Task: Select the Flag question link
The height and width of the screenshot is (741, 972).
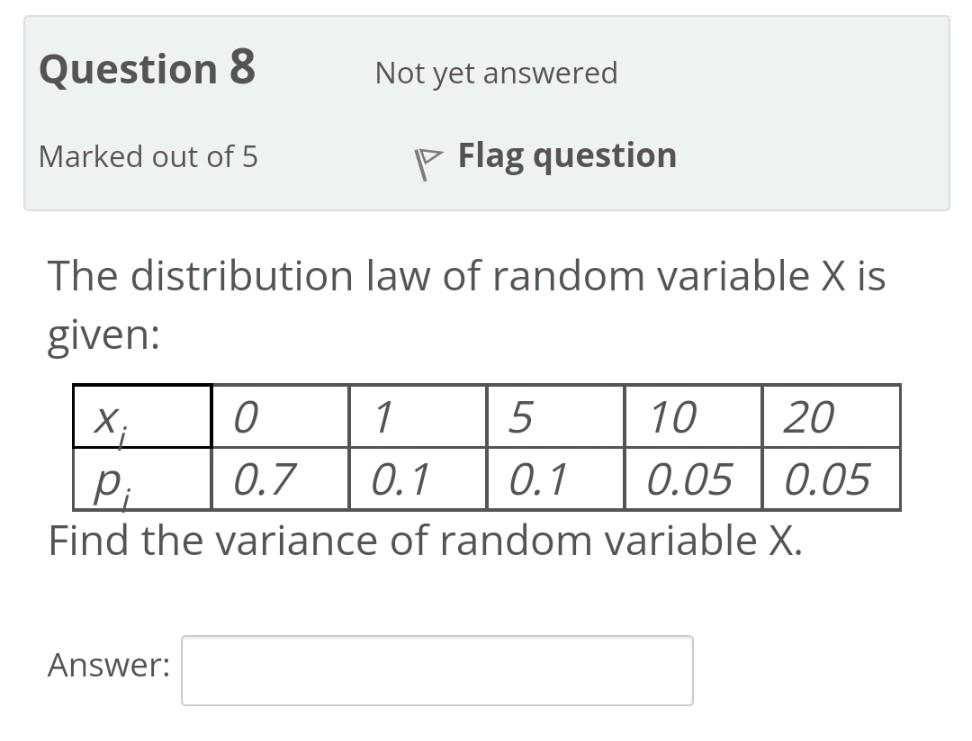Action: coord(567,155)
